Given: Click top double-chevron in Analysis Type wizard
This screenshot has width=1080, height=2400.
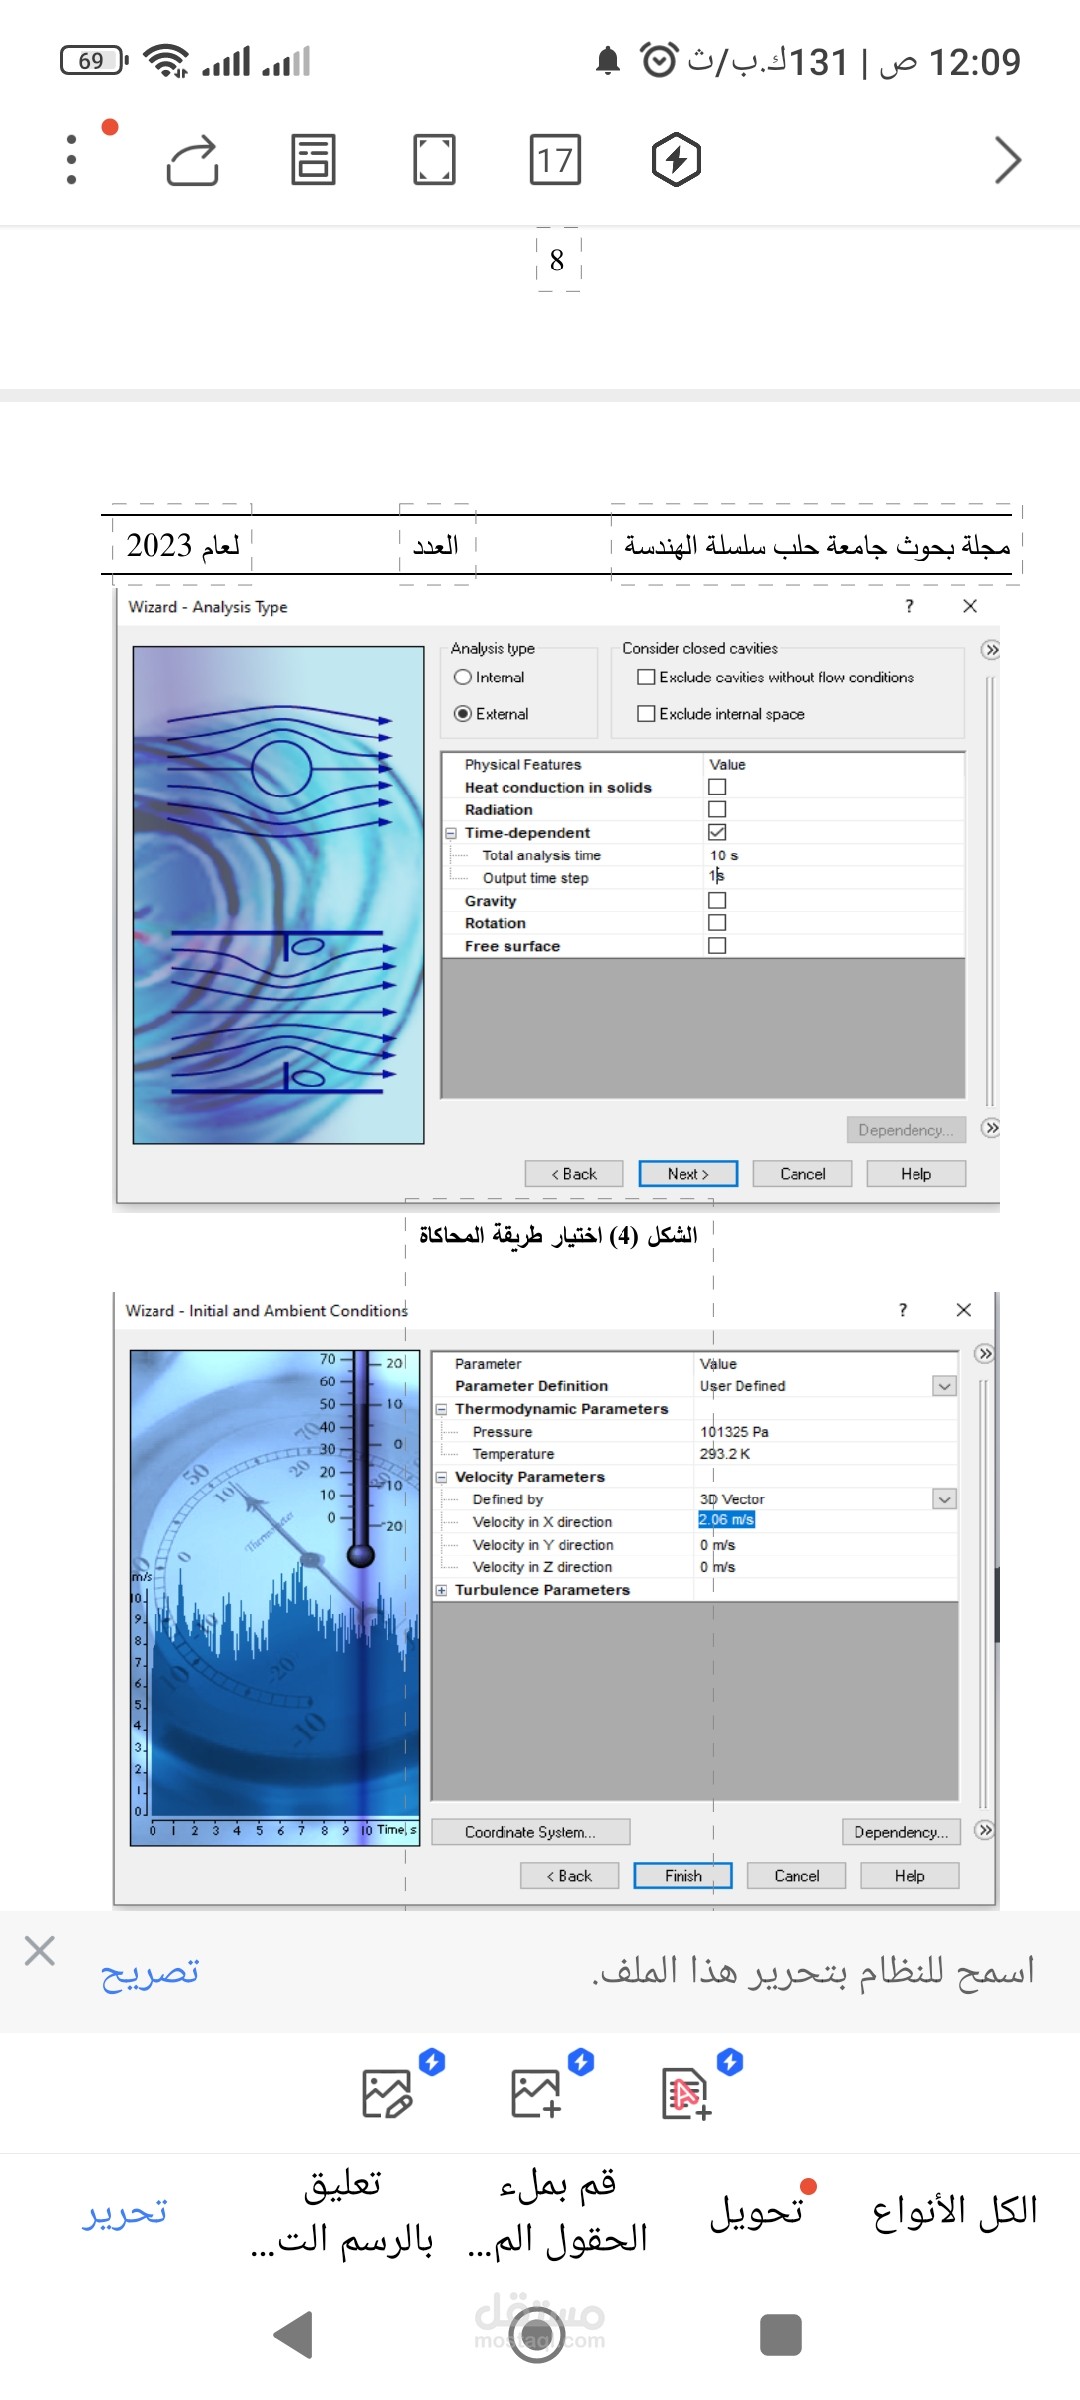Looking at the screenshot, I should coord(990,650).
